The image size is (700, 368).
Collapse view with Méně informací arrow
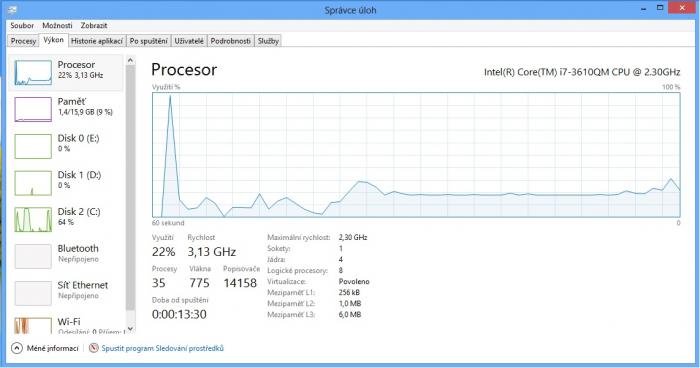(17, 348)
